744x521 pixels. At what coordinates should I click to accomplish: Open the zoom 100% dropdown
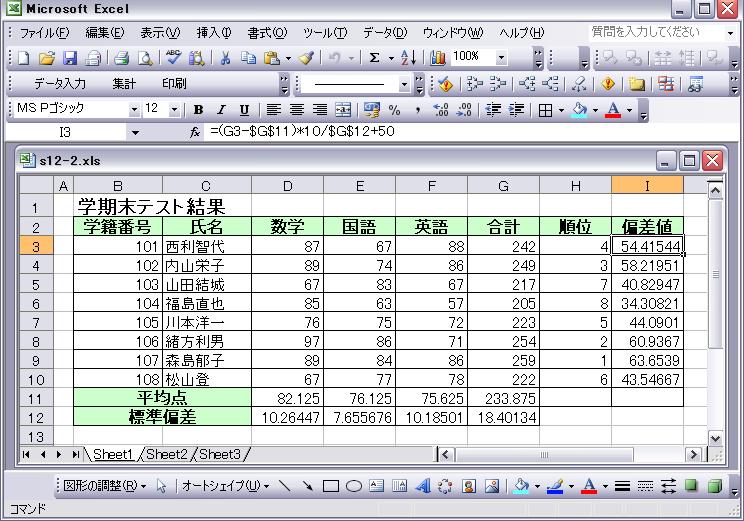coord(501,58)
